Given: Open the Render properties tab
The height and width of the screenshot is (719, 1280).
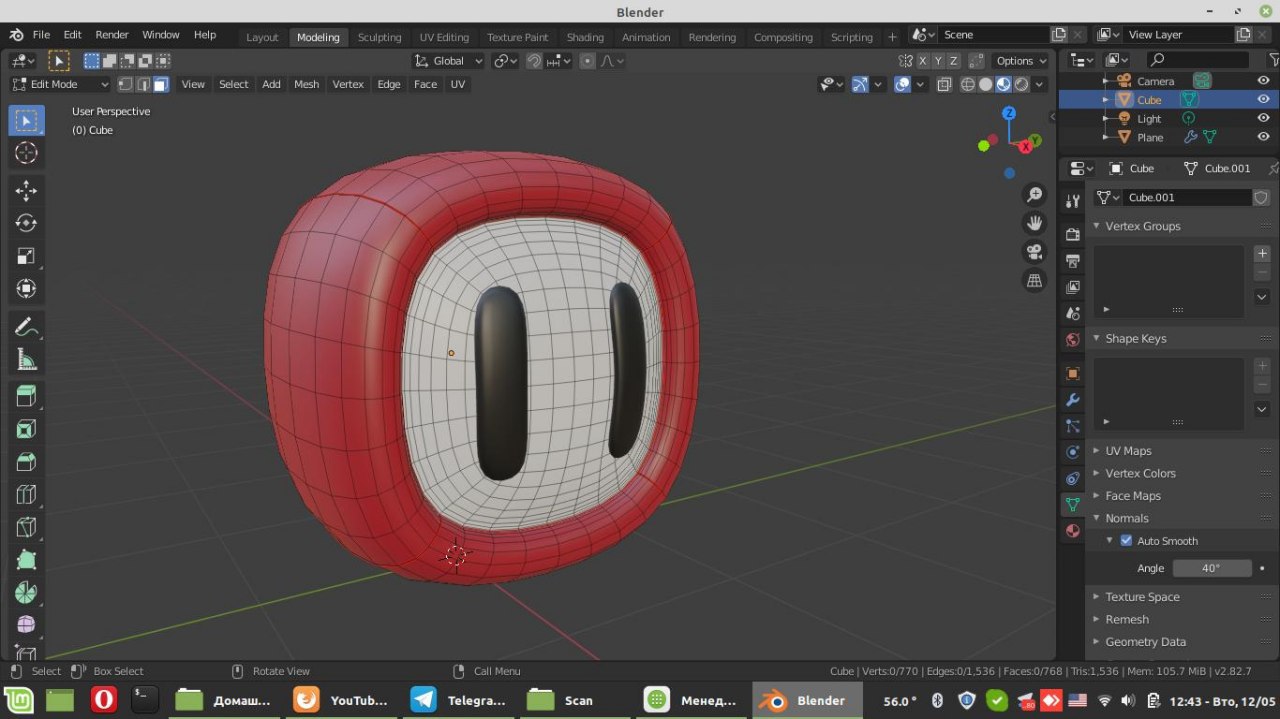Looking at the screenshot, I should click(1072, 235).
